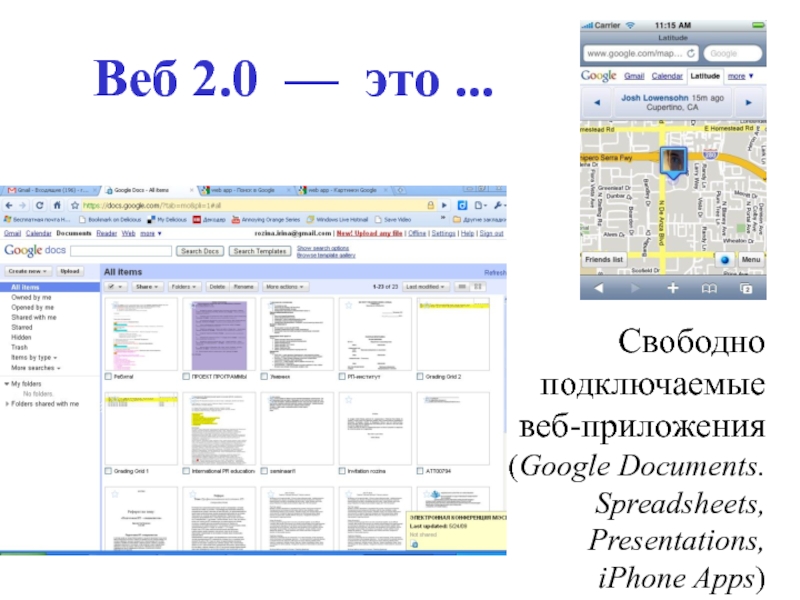Tick the ATT00794 document checkbox
800x600 pixels.
point(420,471)
